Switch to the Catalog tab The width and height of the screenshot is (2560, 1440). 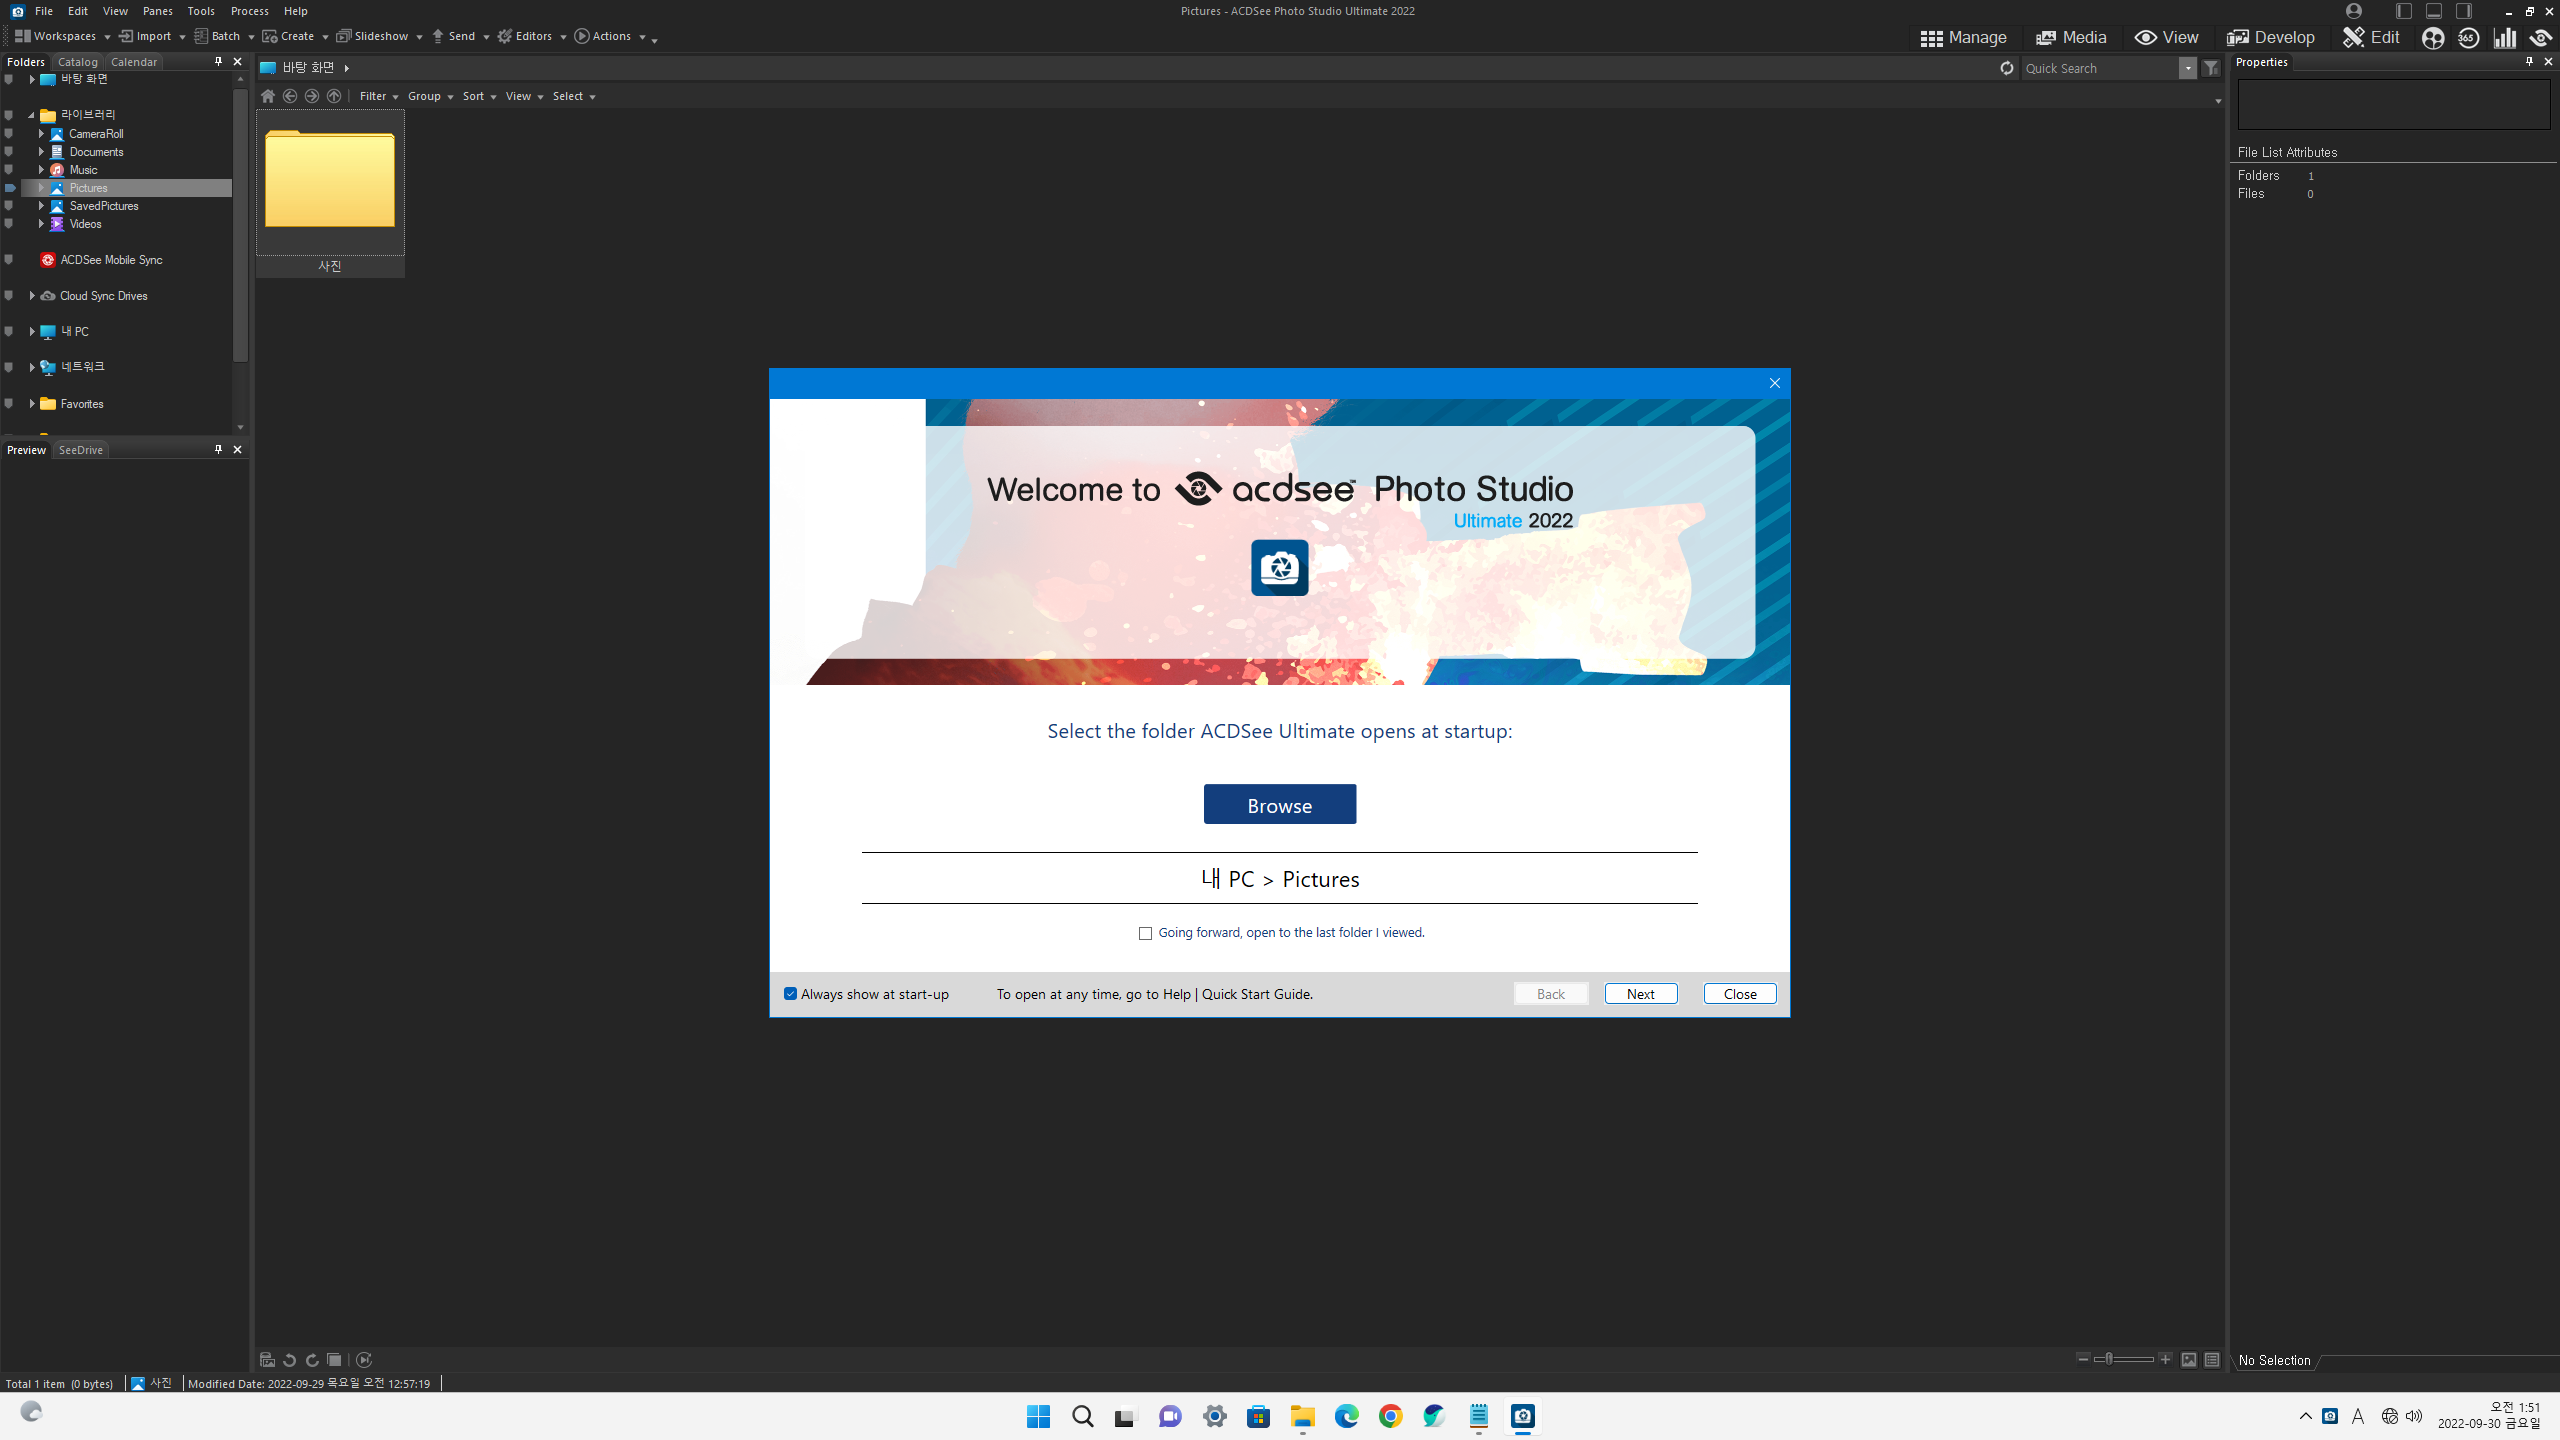click(x=77, y=62)
